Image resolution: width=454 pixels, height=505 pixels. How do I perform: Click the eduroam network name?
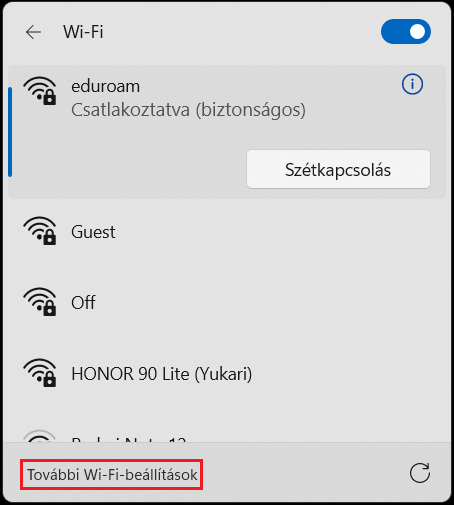pyautogui.click(x=106, y=87)
